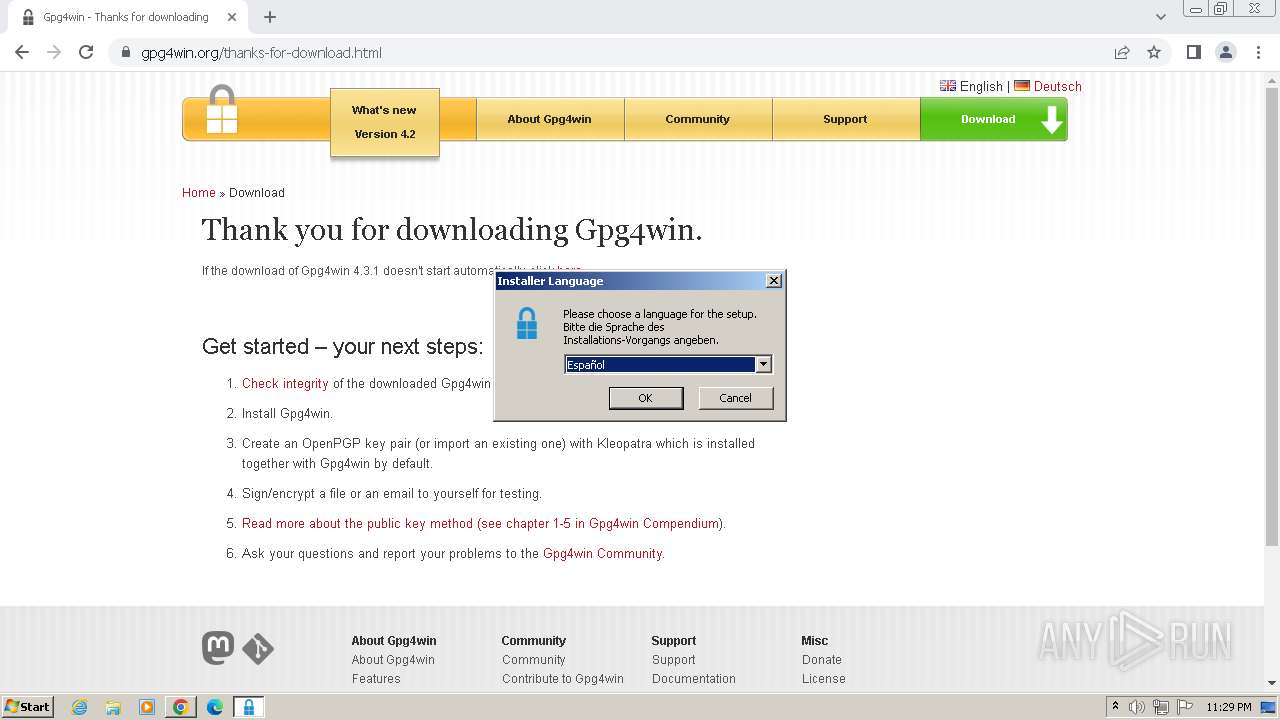
Task: Click the browser forward arrow
Action: (54, 53)
